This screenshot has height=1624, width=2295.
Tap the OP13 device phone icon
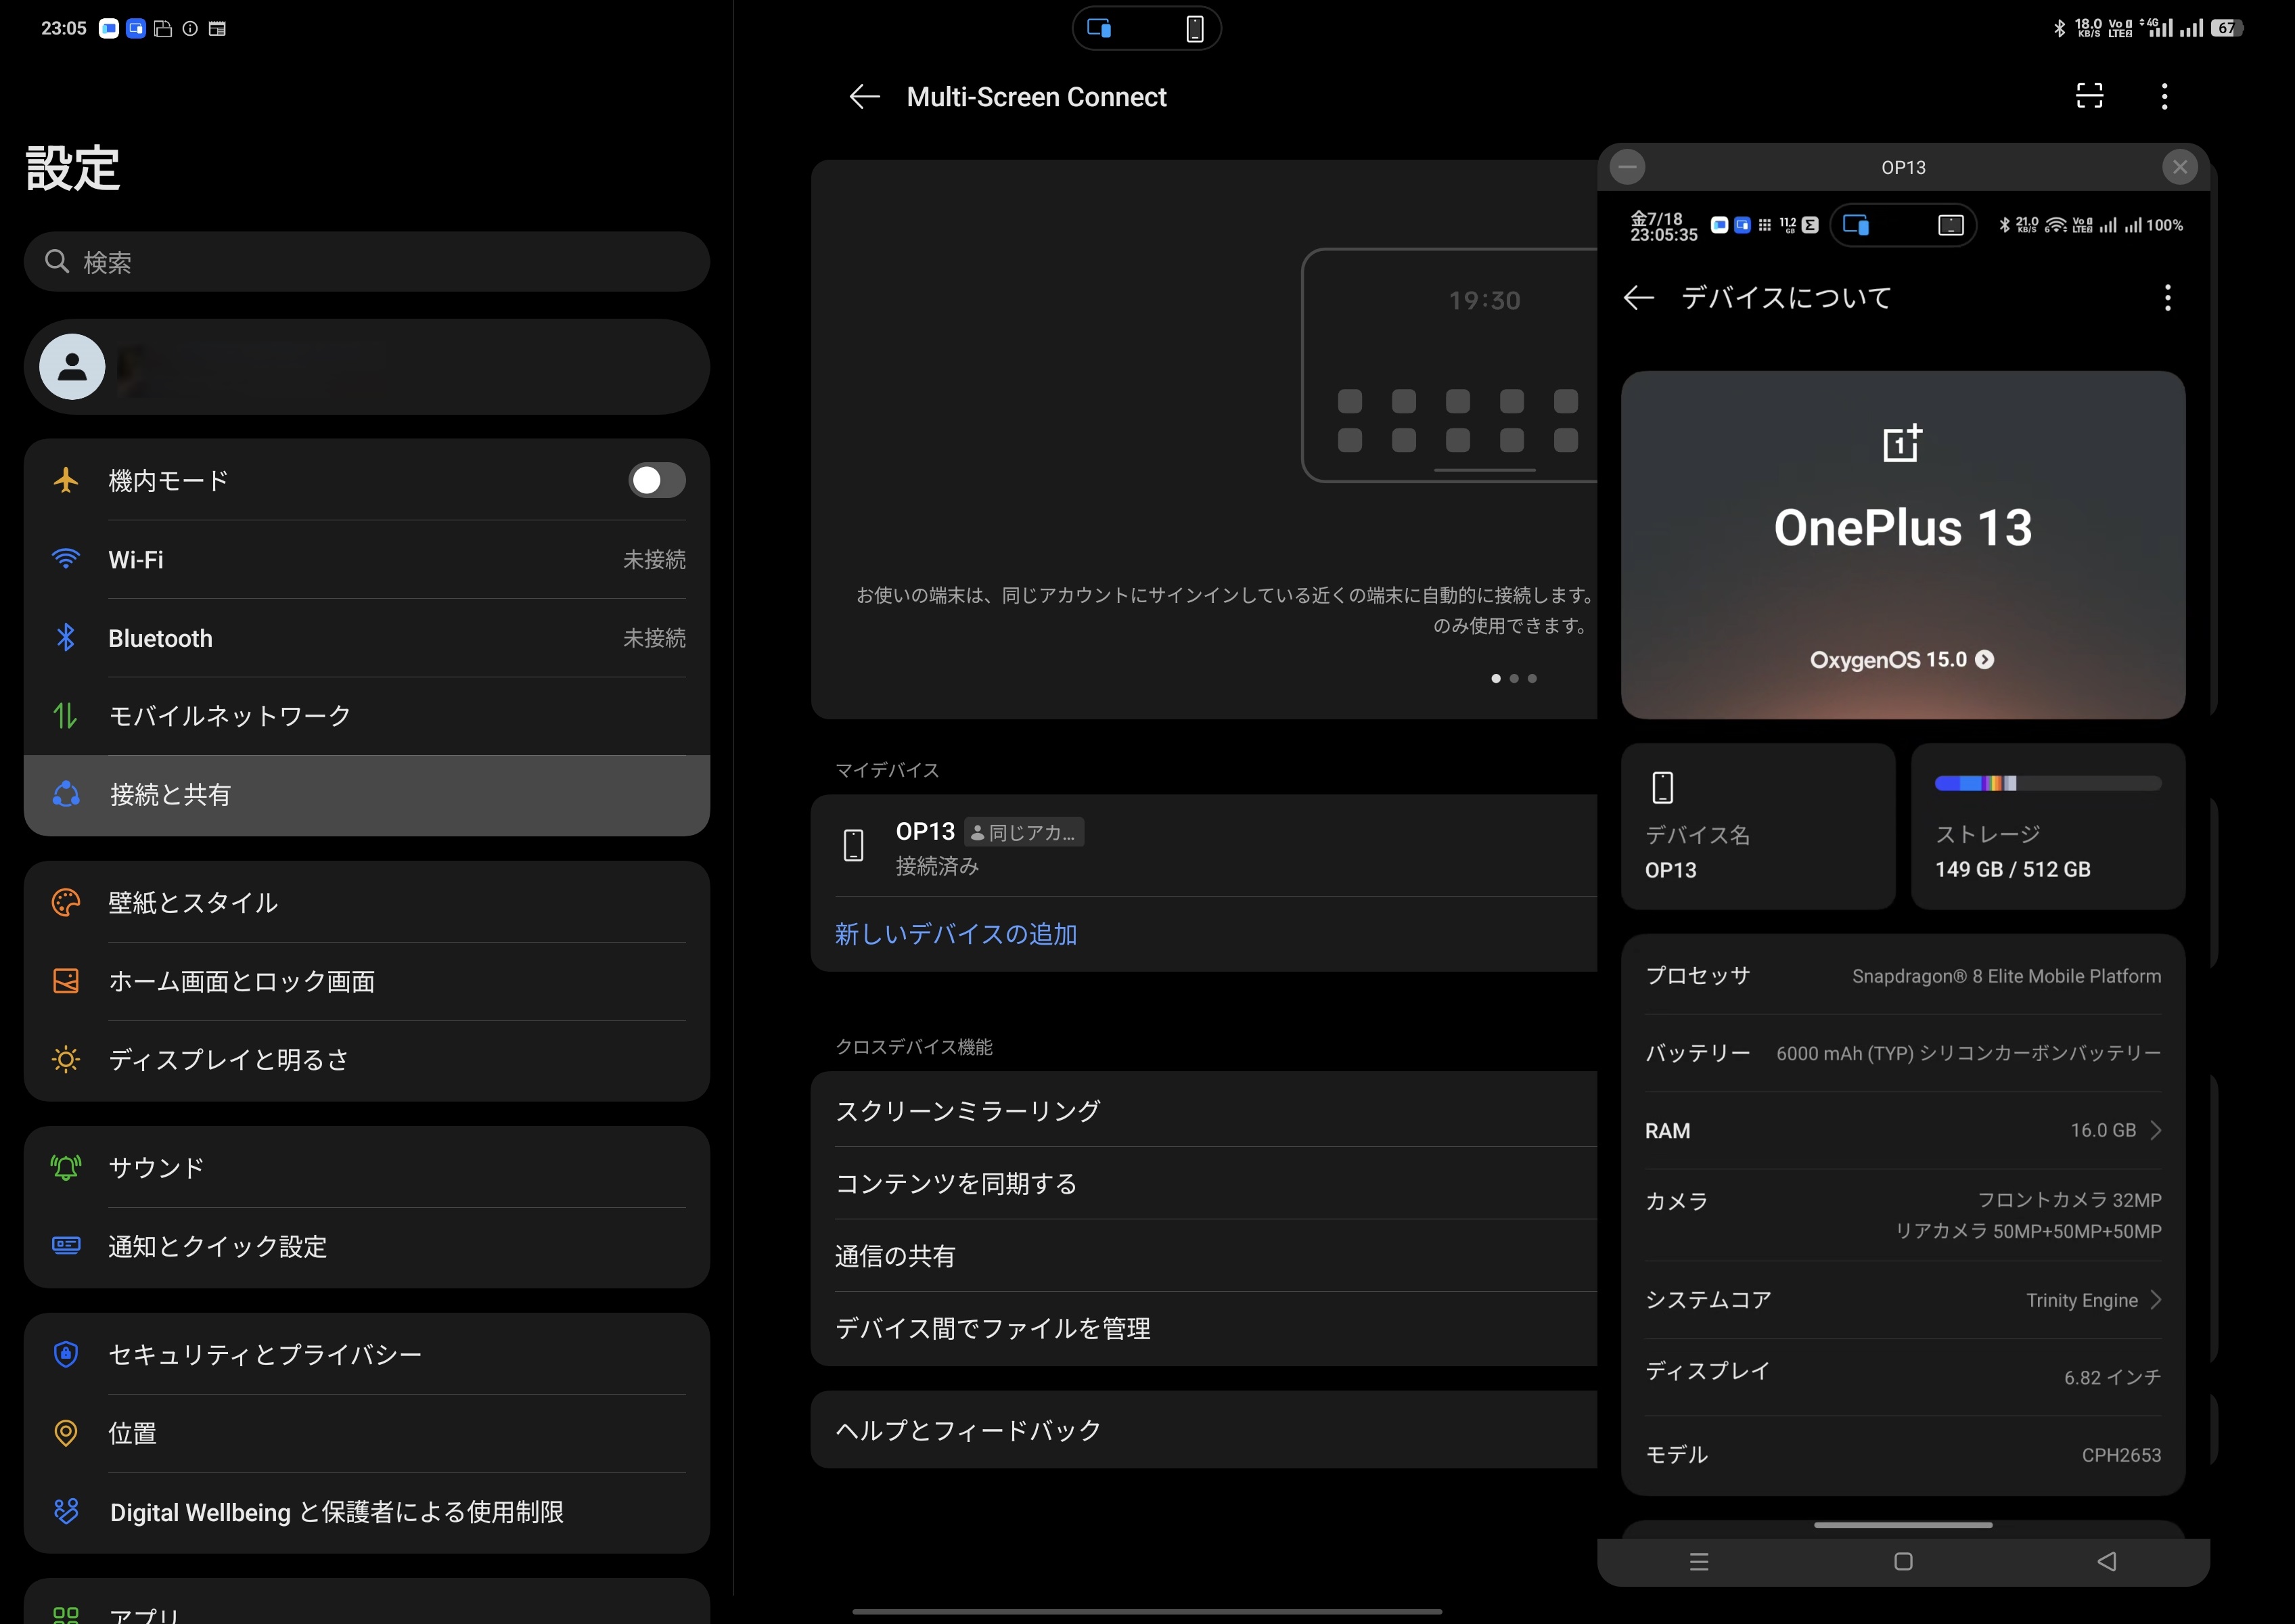(853, 845)
